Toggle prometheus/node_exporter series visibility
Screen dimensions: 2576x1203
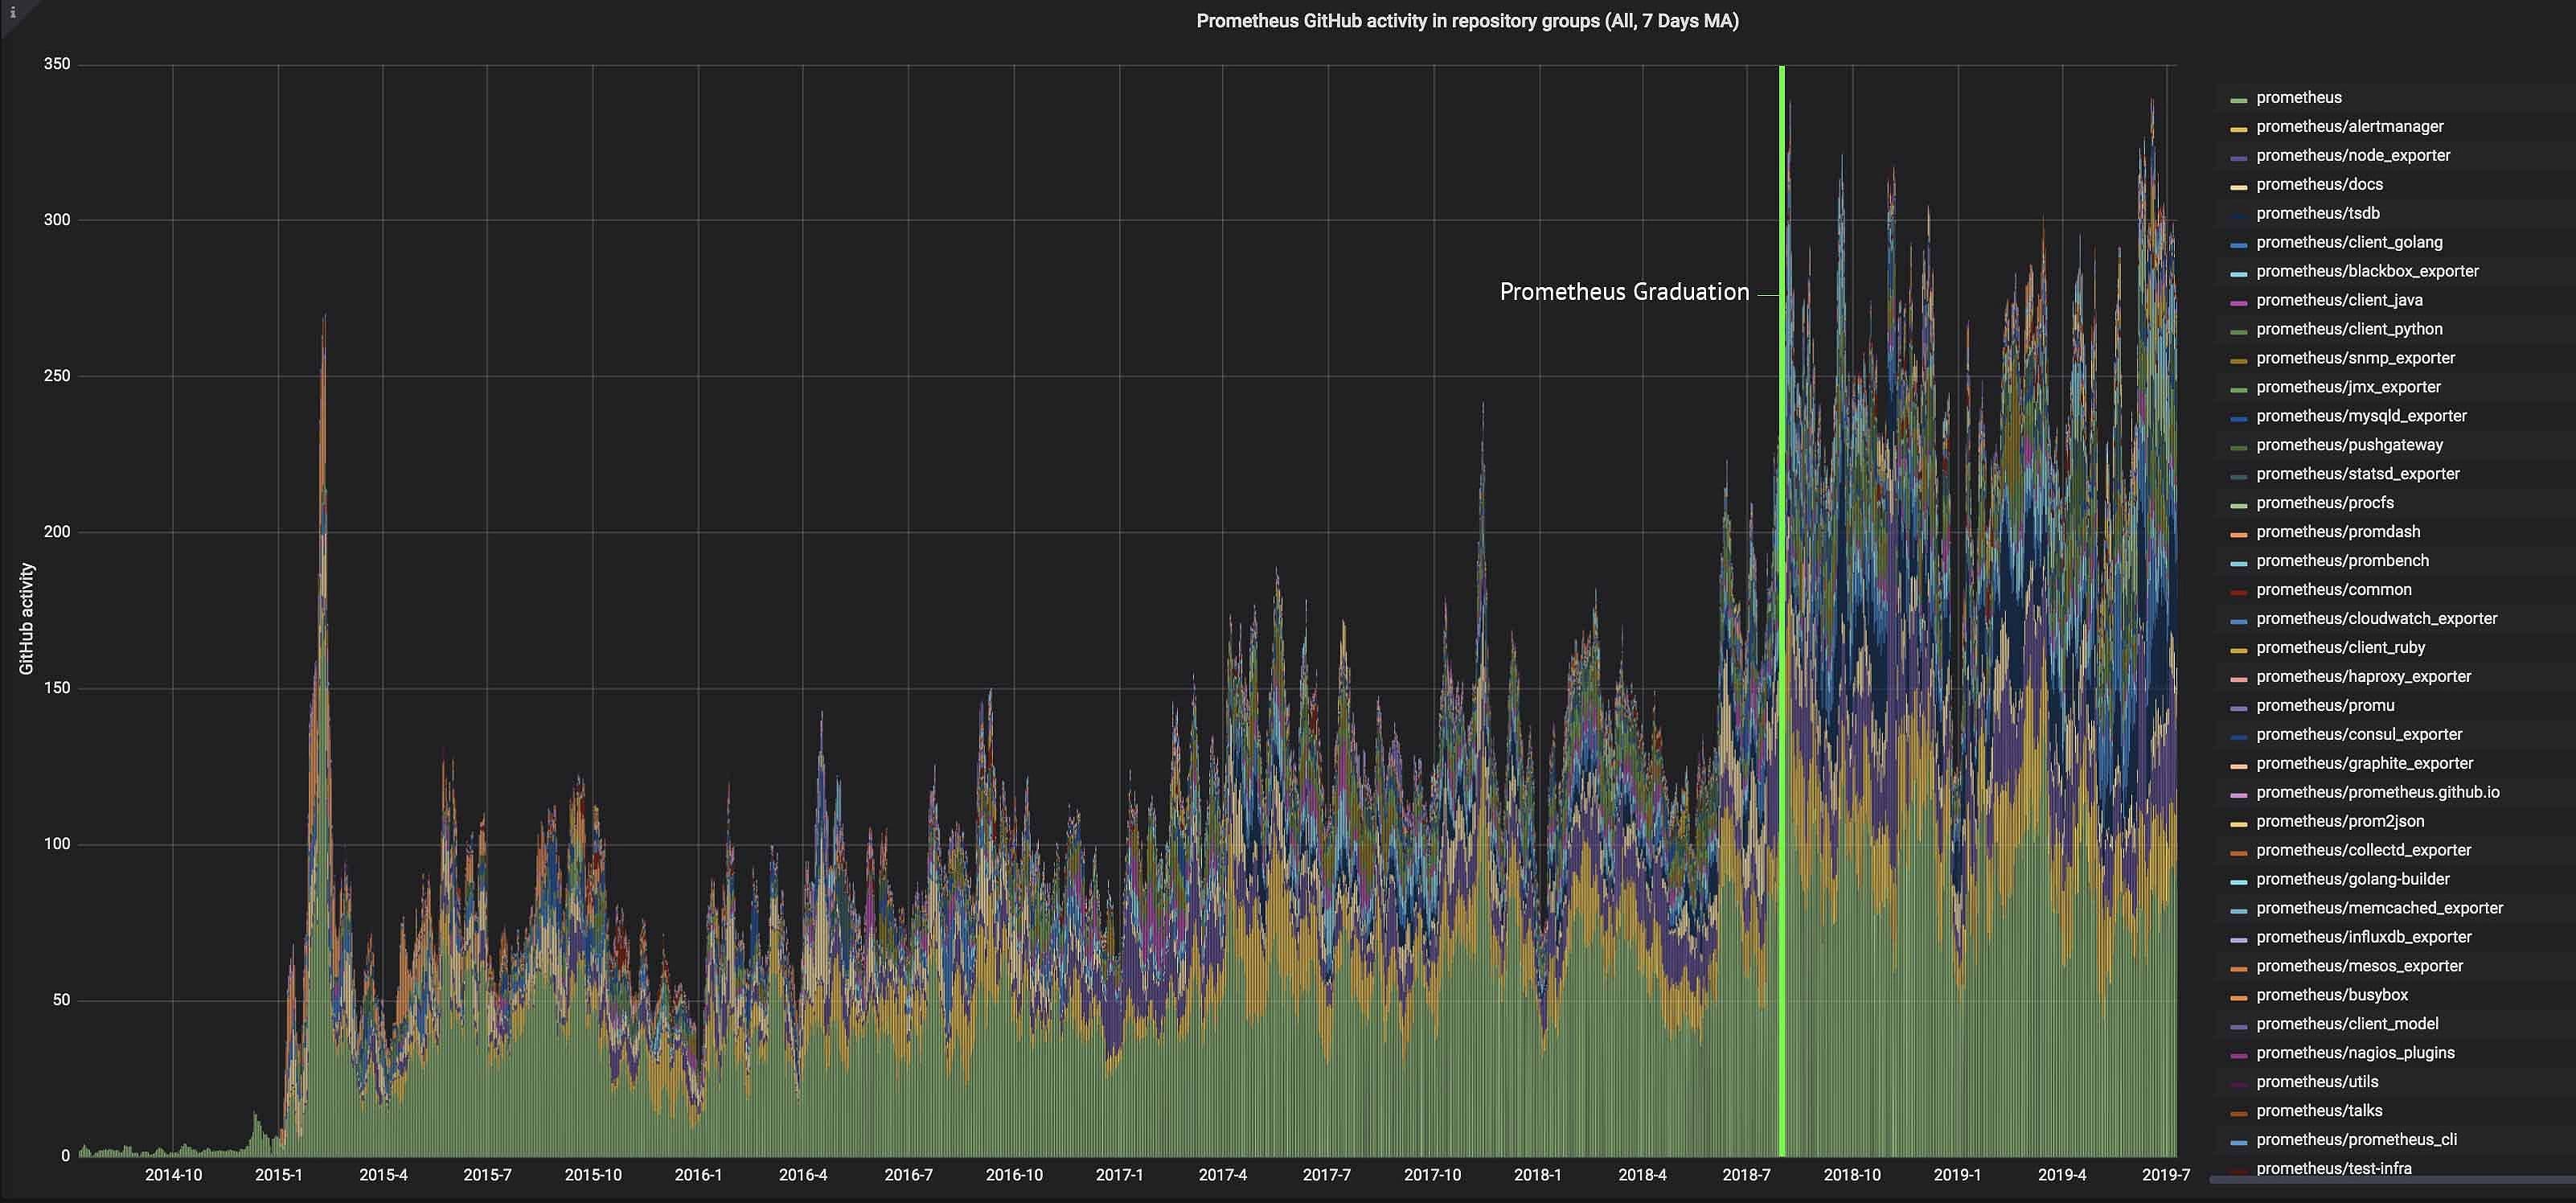point(2352,156)
